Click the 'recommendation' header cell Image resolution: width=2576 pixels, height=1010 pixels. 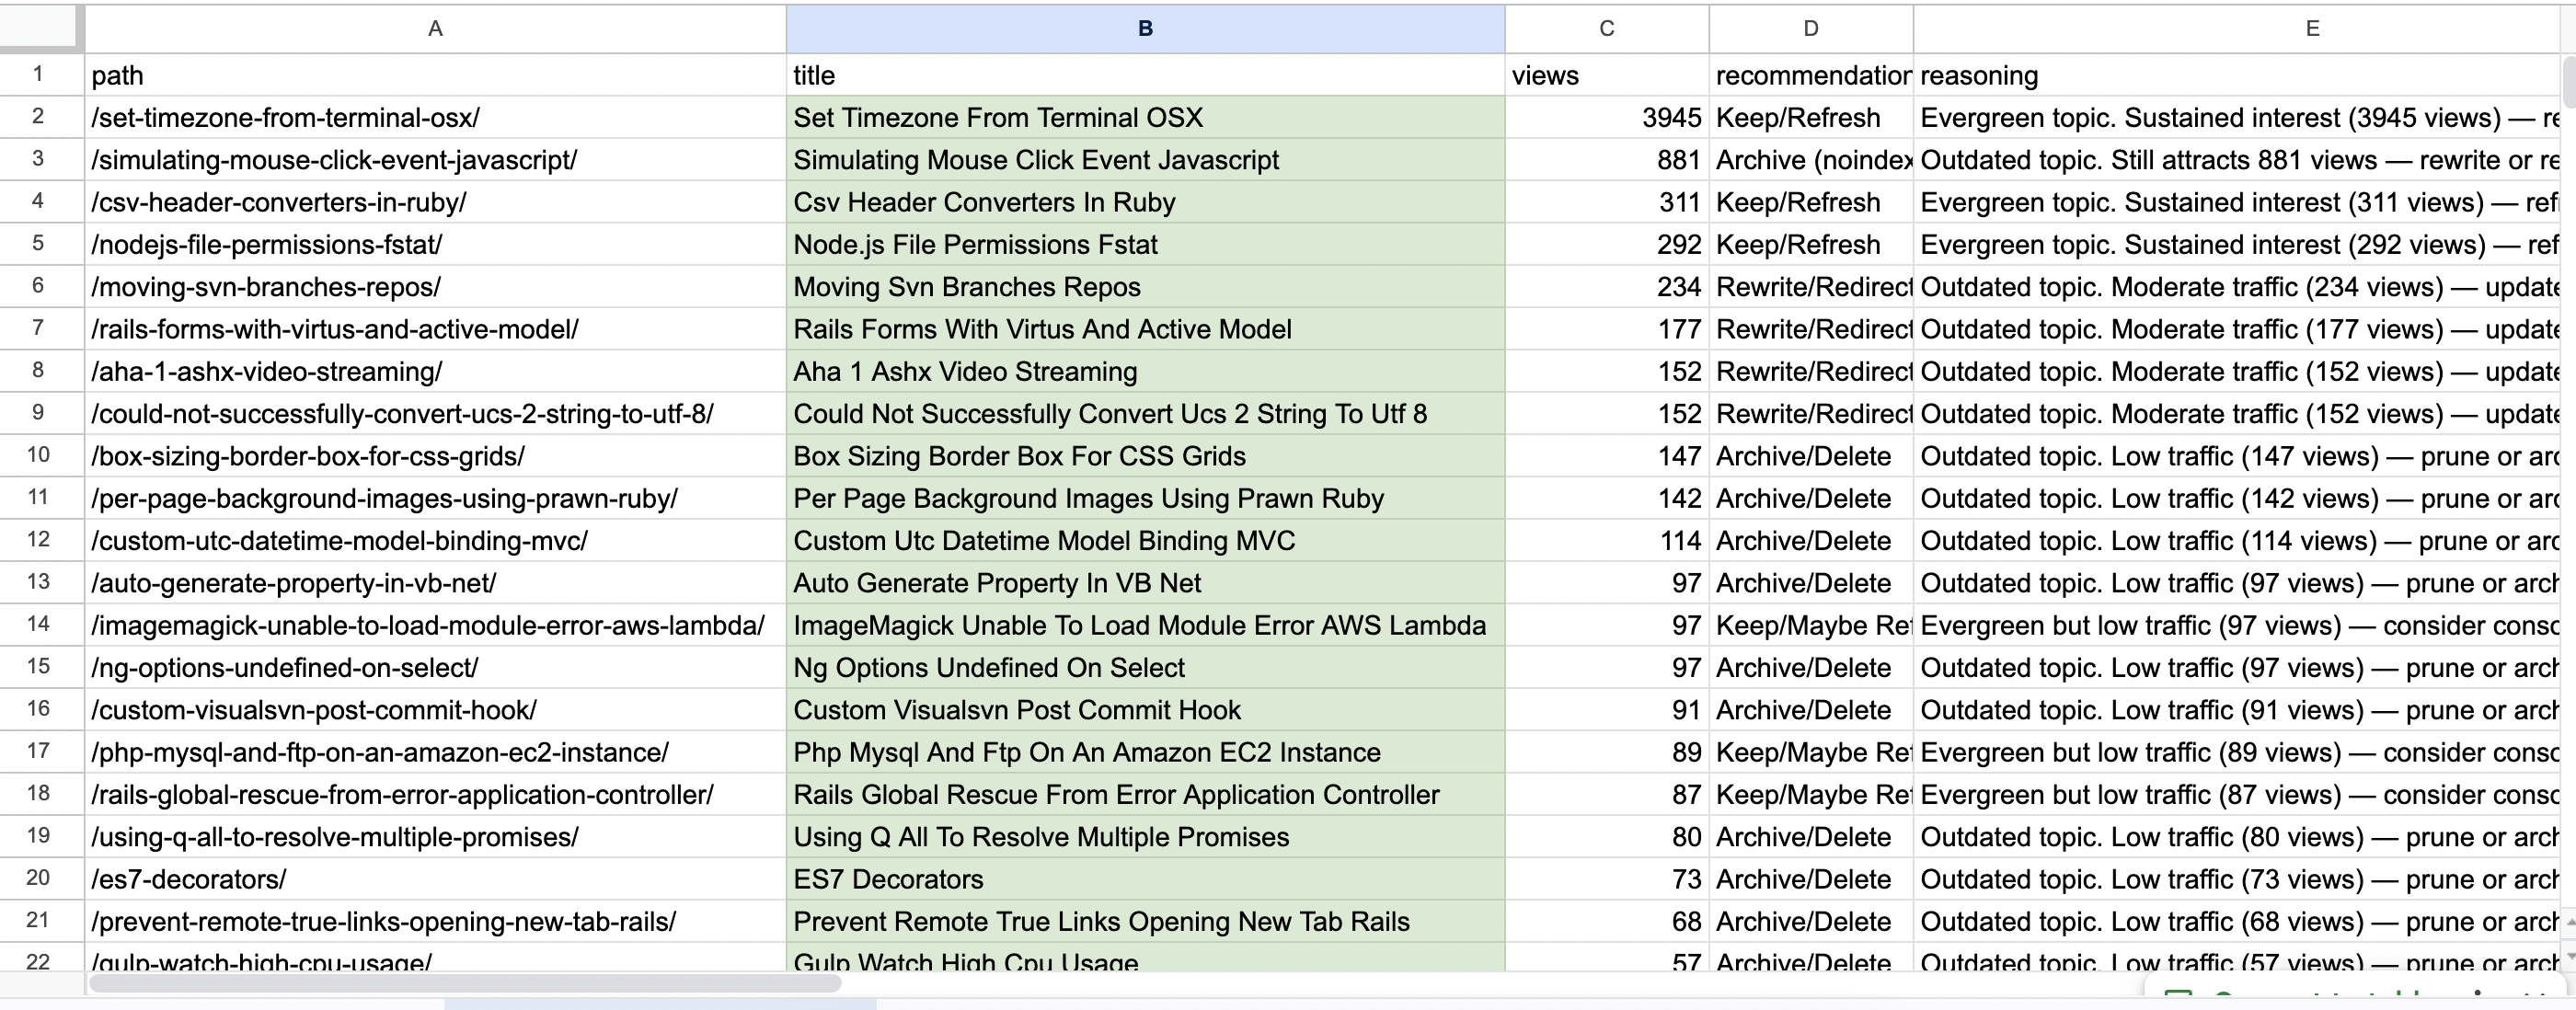coord(1810,75)
